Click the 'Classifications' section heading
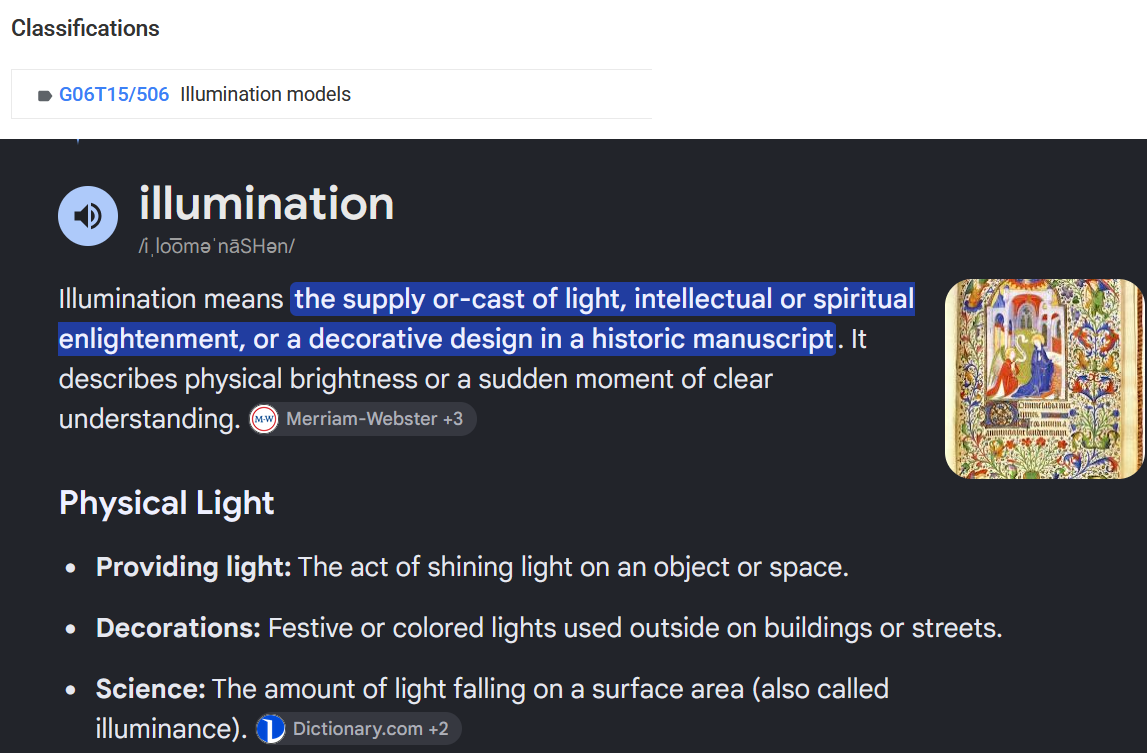Image resolution: width=1147 pixels, height=753 pixels. [85, 29]
